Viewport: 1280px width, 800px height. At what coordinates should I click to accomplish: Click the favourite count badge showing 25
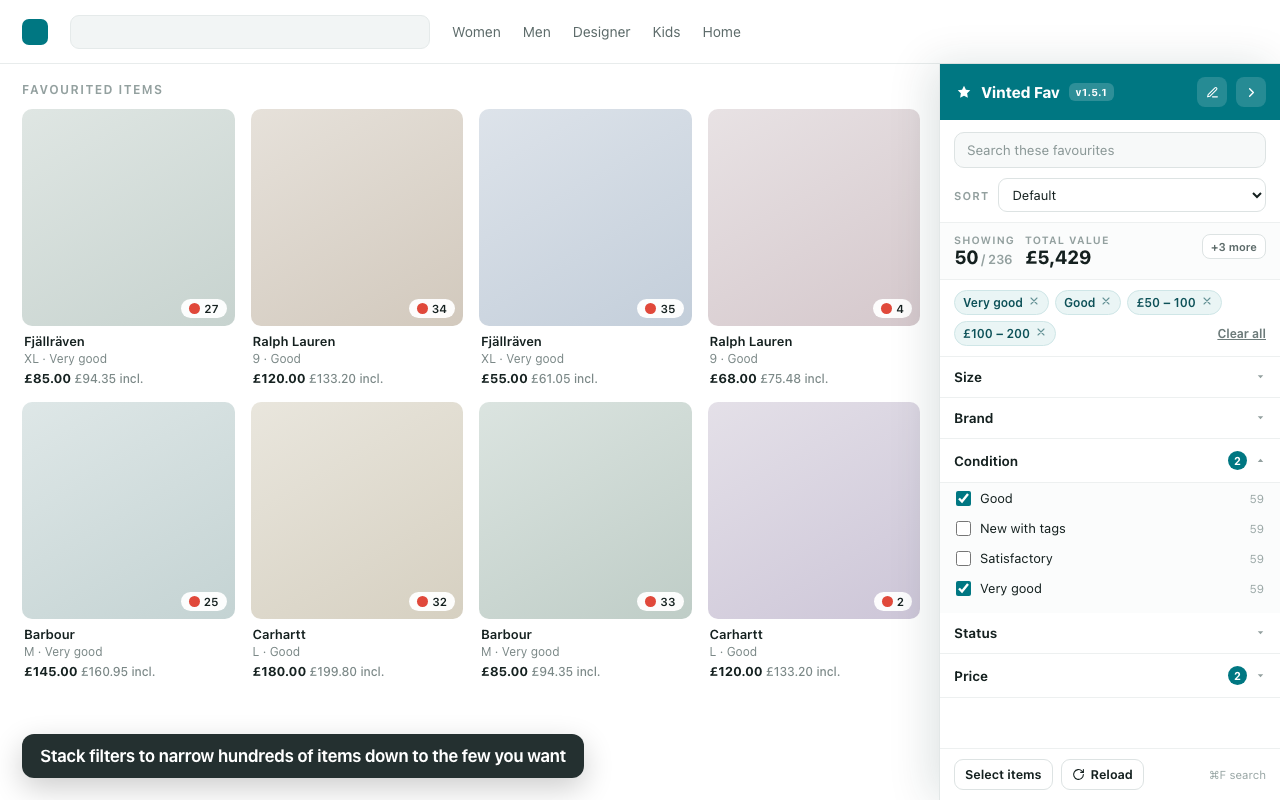coord(204,602)
